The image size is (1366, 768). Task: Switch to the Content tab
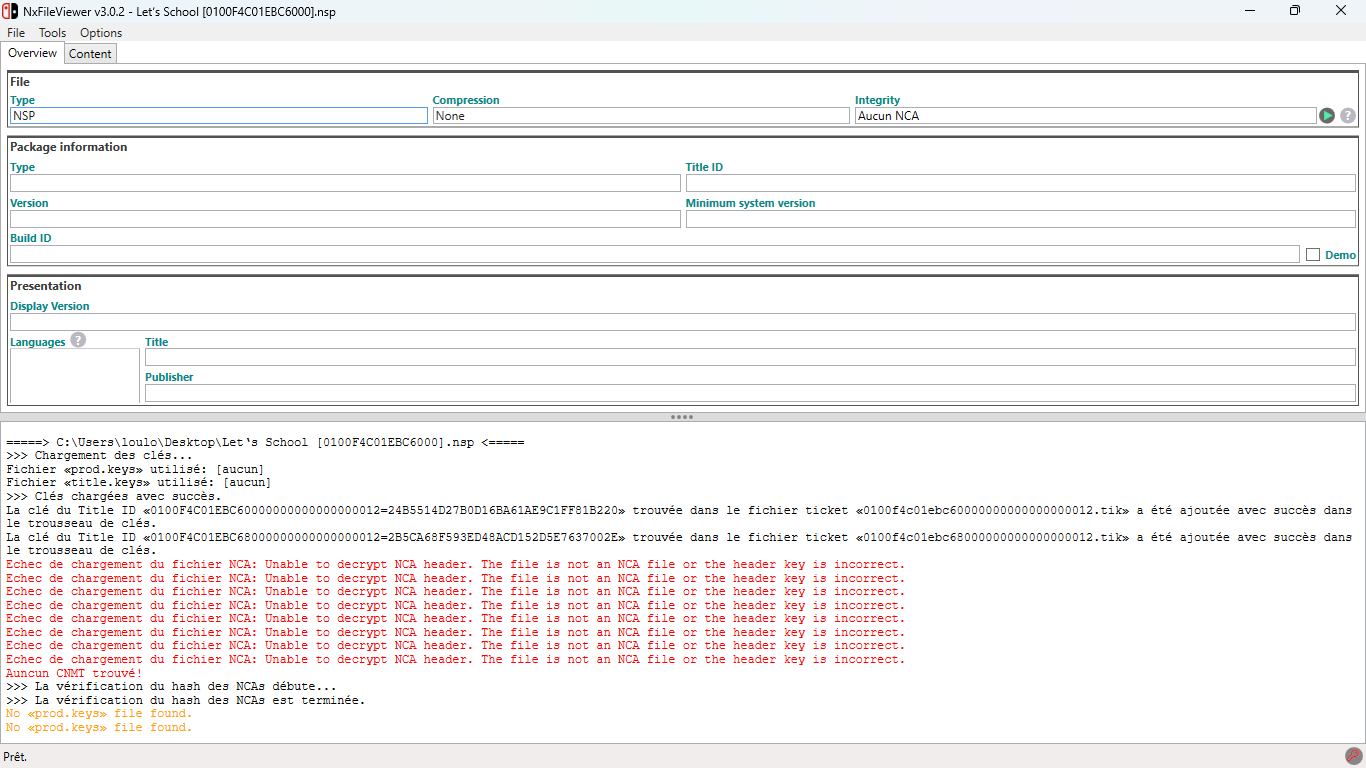(90, 54)
